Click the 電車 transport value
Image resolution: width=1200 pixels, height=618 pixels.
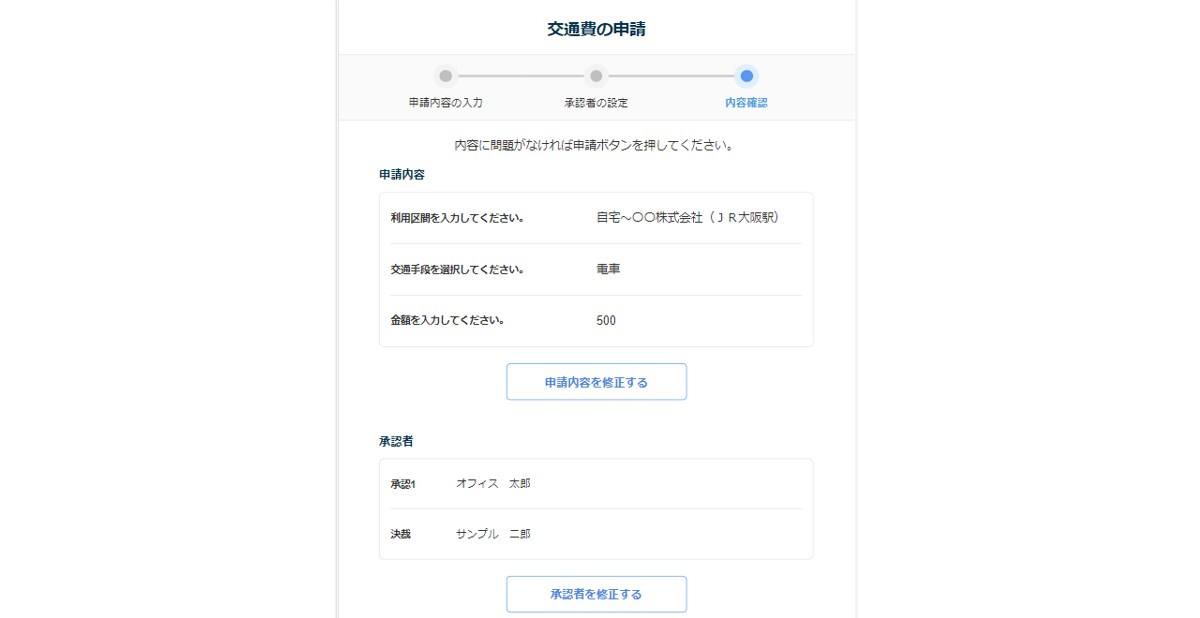click(x=608, y=269)
